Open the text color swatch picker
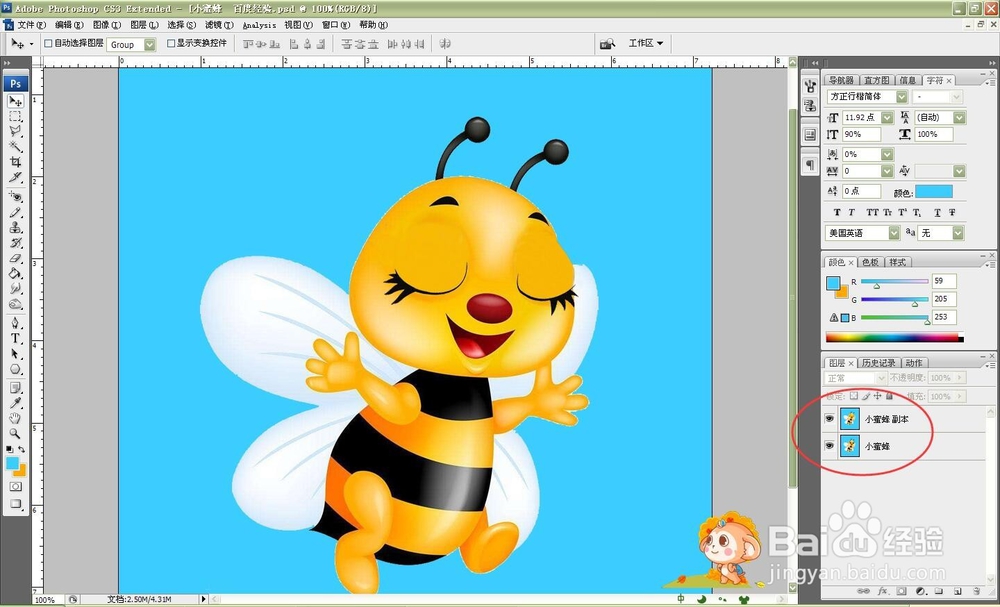Image resolution: width=1000 pixels, height=607 pixels. point(934,193)
